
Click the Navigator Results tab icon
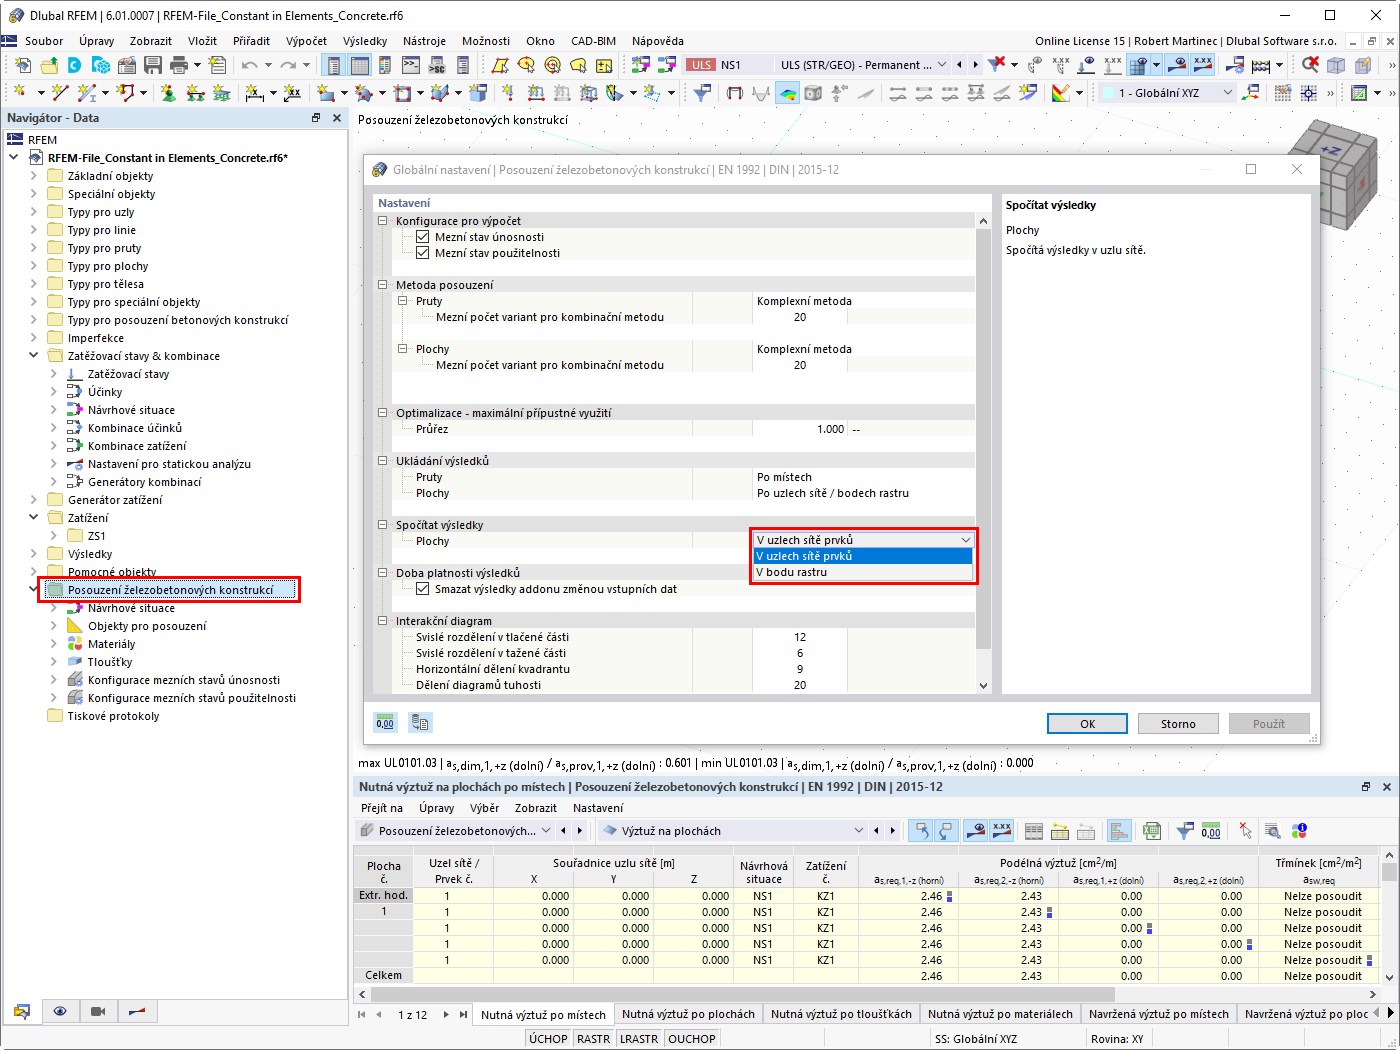137,1012
